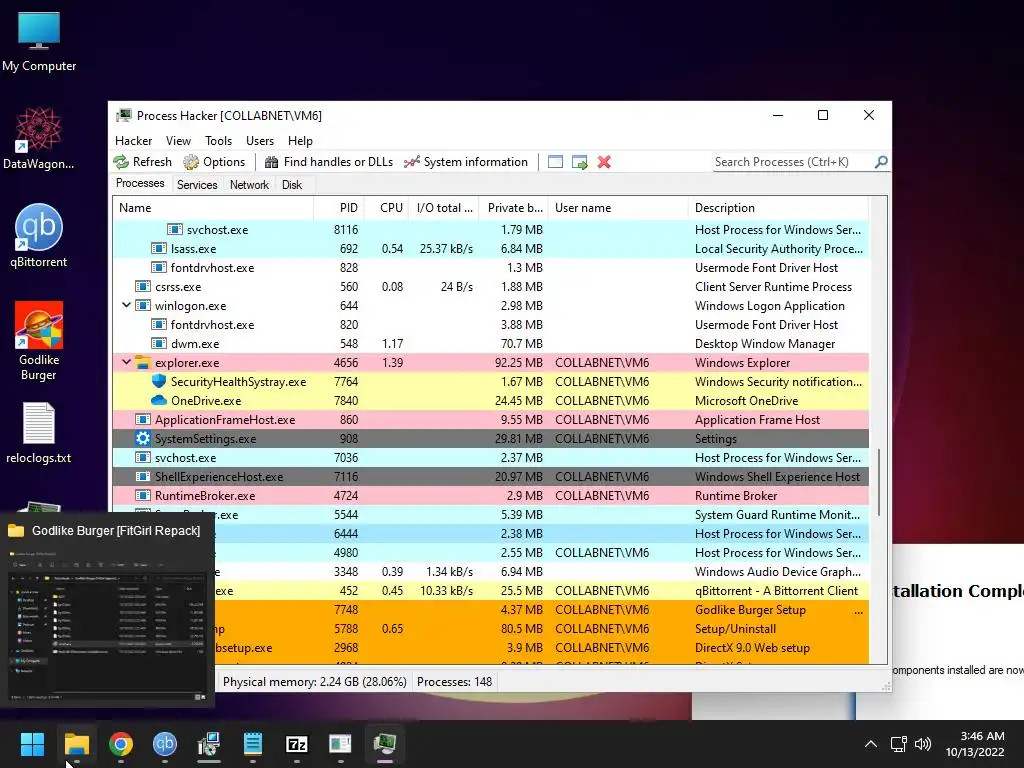Select the lsass.exe process row

pos(490,249)
